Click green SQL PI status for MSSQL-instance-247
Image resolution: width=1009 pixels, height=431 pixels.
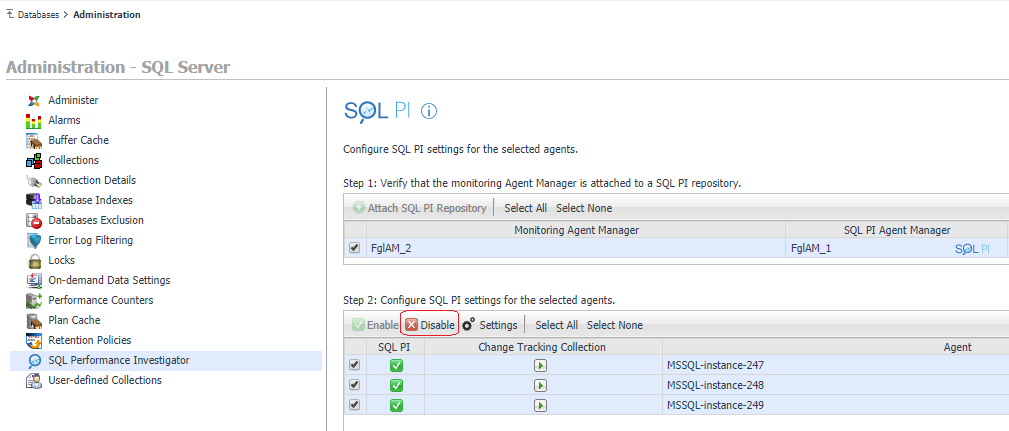click(396, 365)
